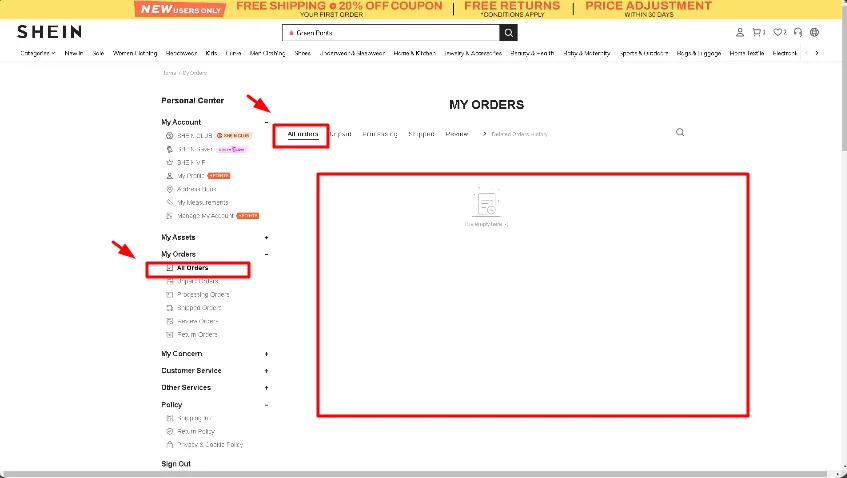Expand the Customer Service section
Screen dimensions: 847x478
pos(266,371)
